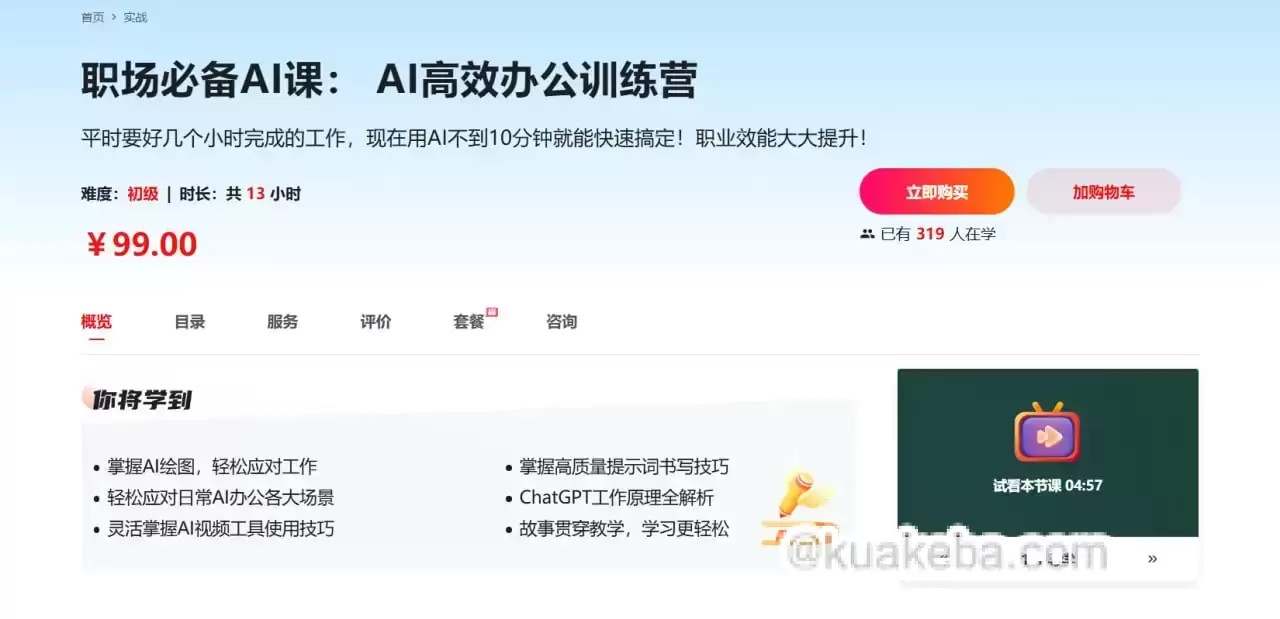Select the 服务 tab
This screenshot has width=1280, height=619.
pyautogui.click(x=283, y=322)
